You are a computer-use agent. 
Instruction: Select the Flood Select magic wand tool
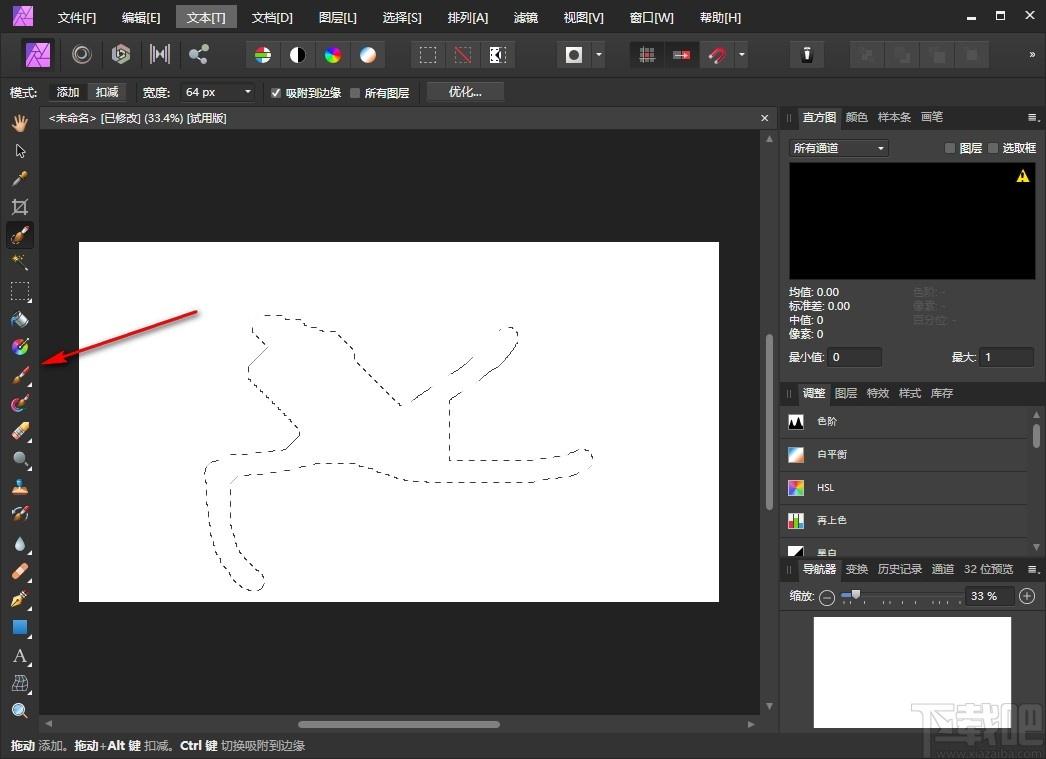(20, 262)
